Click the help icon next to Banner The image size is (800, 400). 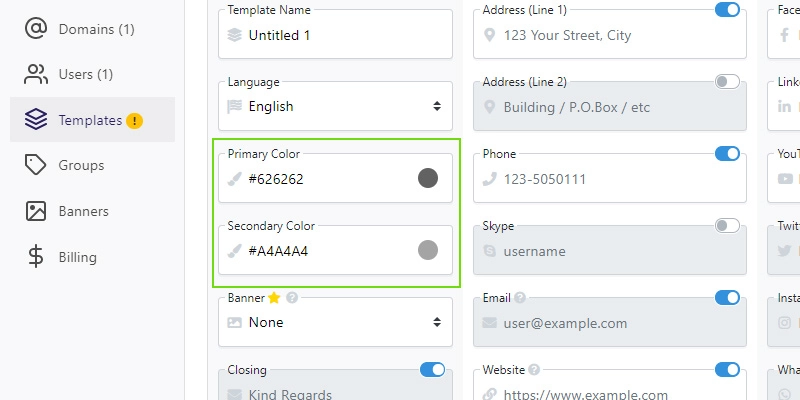click(x=292, y=297)
